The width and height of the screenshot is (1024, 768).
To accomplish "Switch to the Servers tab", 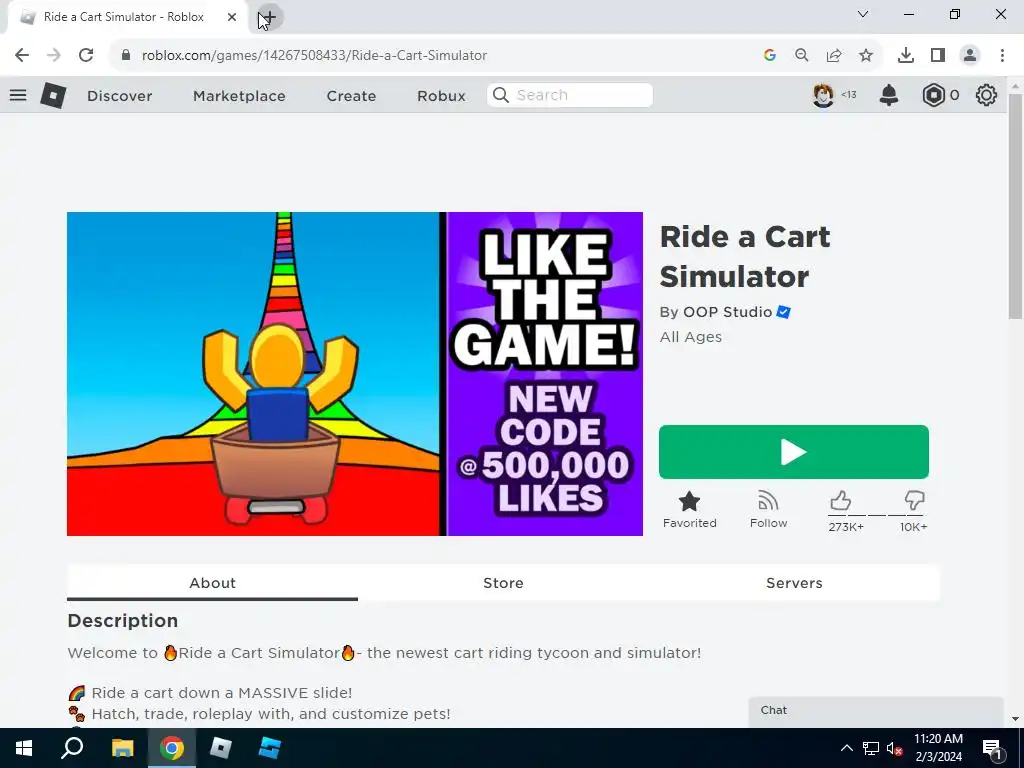I will (794, 583).
